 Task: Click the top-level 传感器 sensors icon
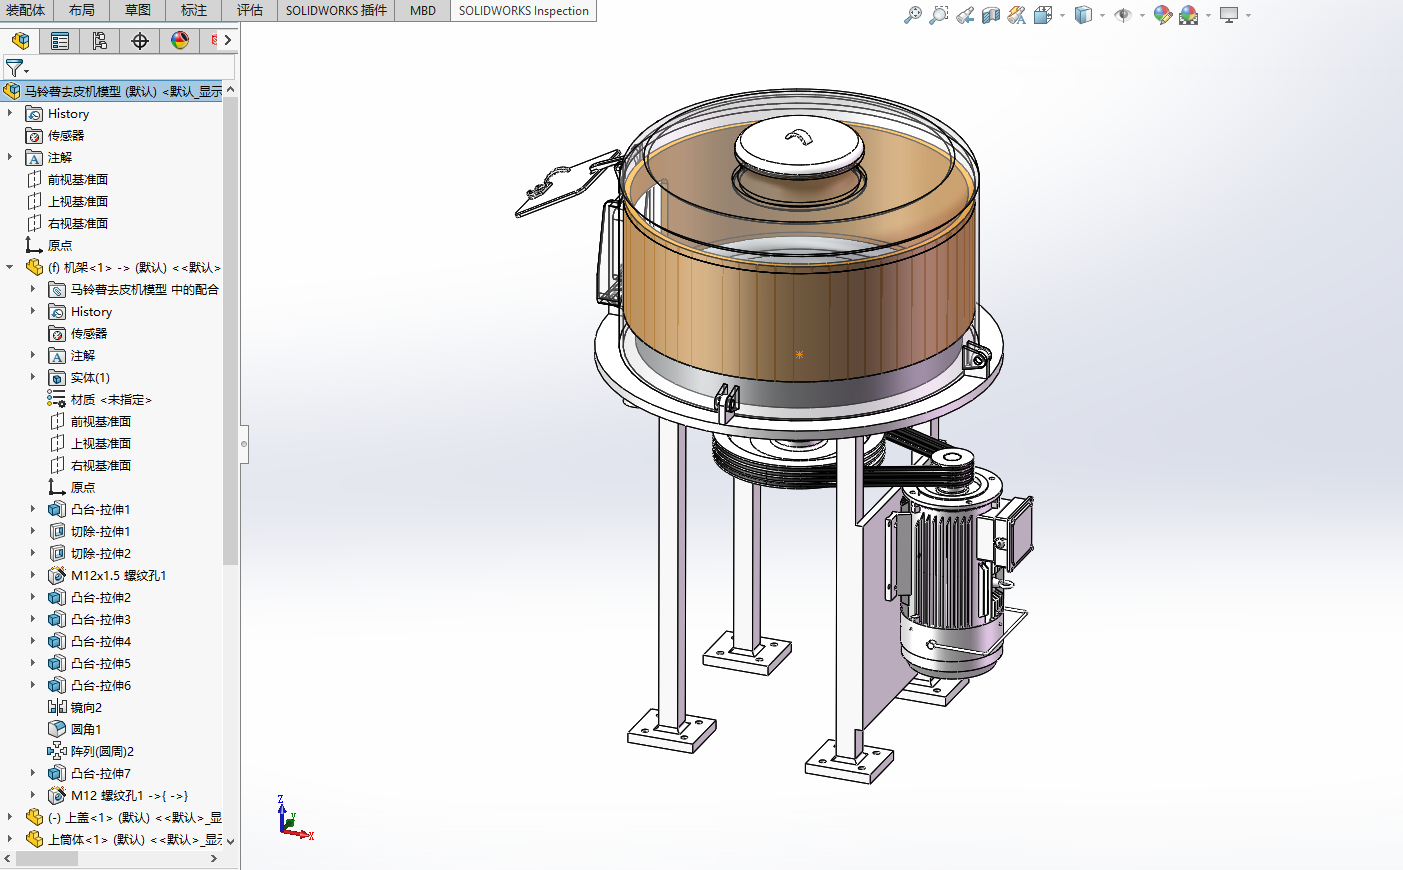tap(34, 135)
